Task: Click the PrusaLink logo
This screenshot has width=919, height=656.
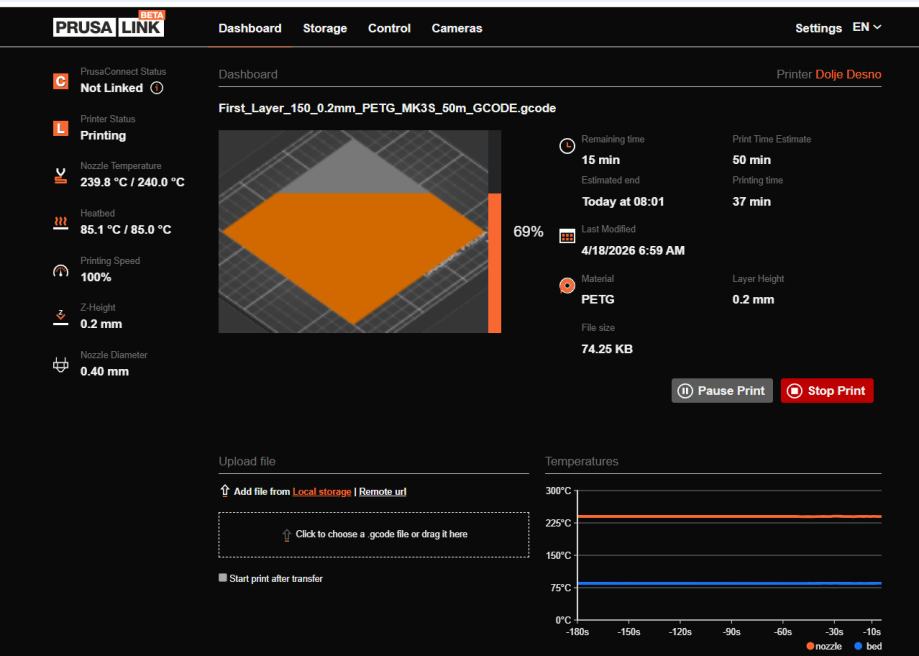Action: click(110, 27)
